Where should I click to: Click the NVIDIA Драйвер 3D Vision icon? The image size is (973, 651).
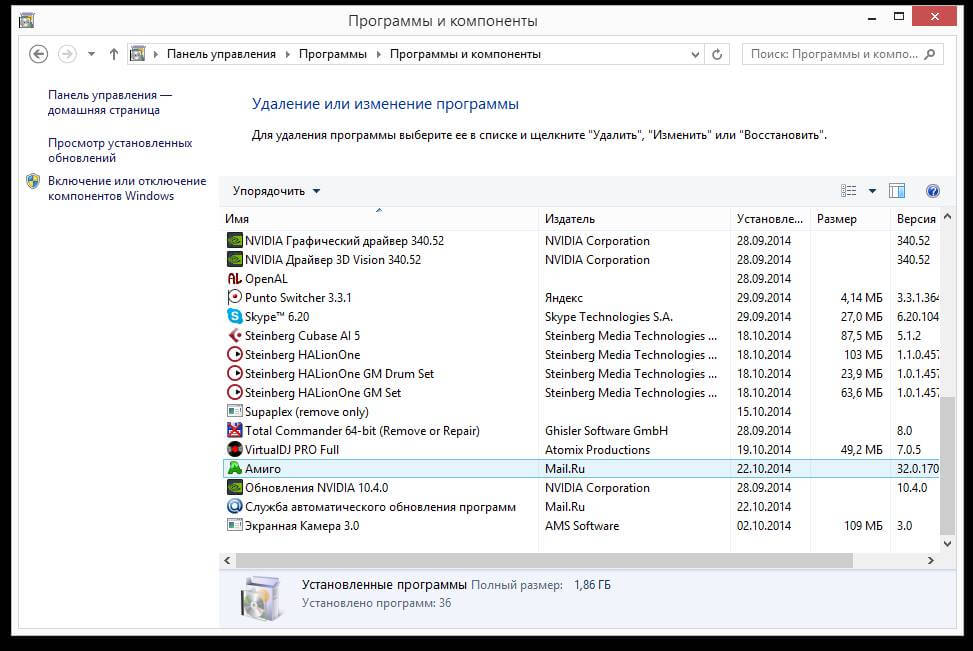[x=235, y=259]
